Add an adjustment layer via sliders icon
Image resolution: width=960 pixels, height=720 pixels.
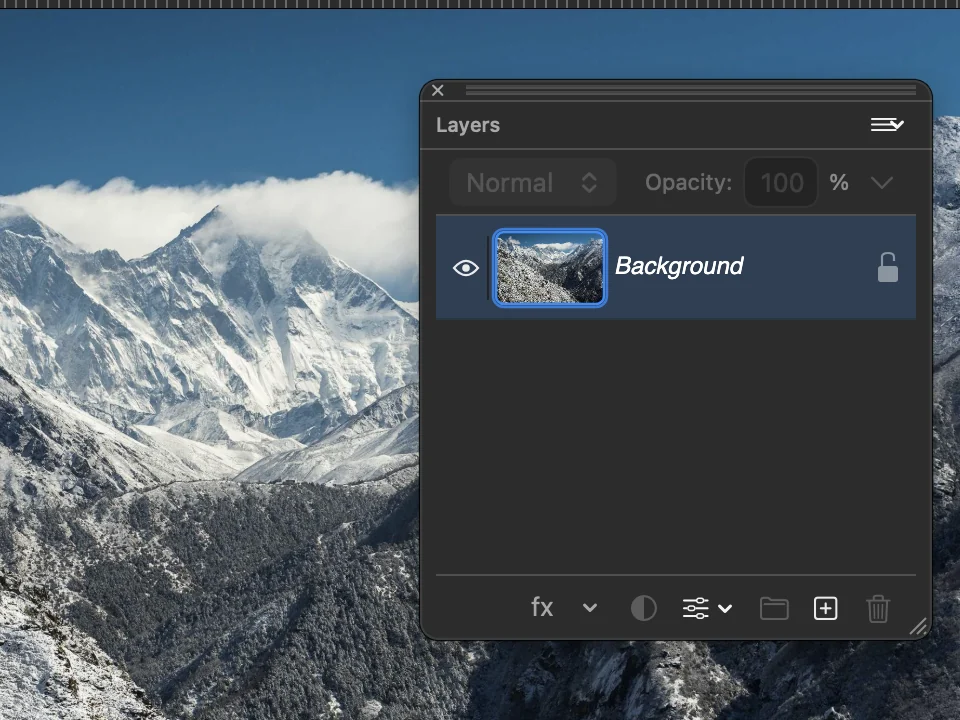[x=696, y=609]
